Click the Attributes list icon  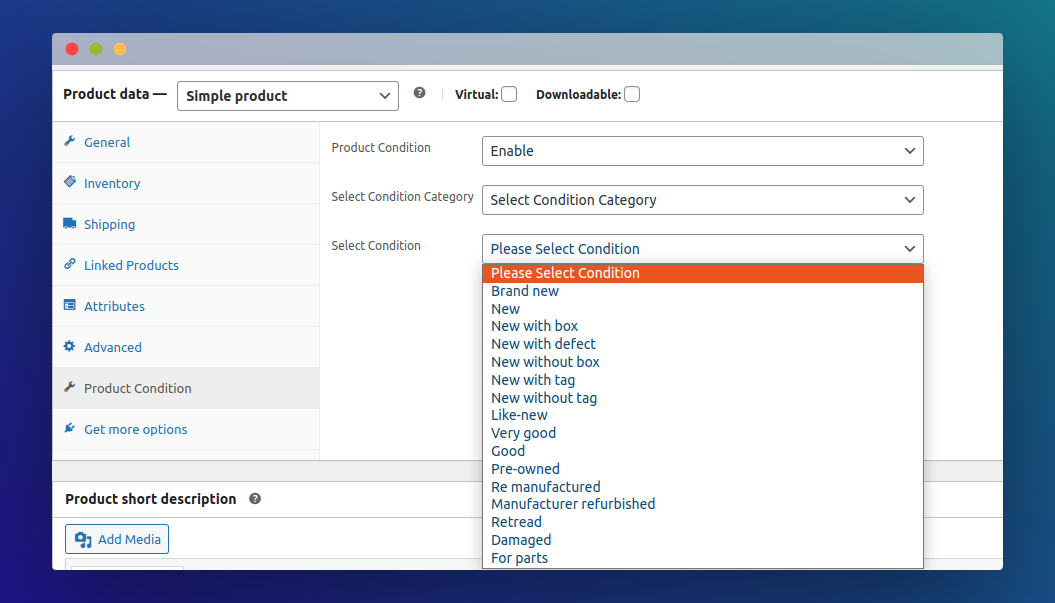[70, 306]
